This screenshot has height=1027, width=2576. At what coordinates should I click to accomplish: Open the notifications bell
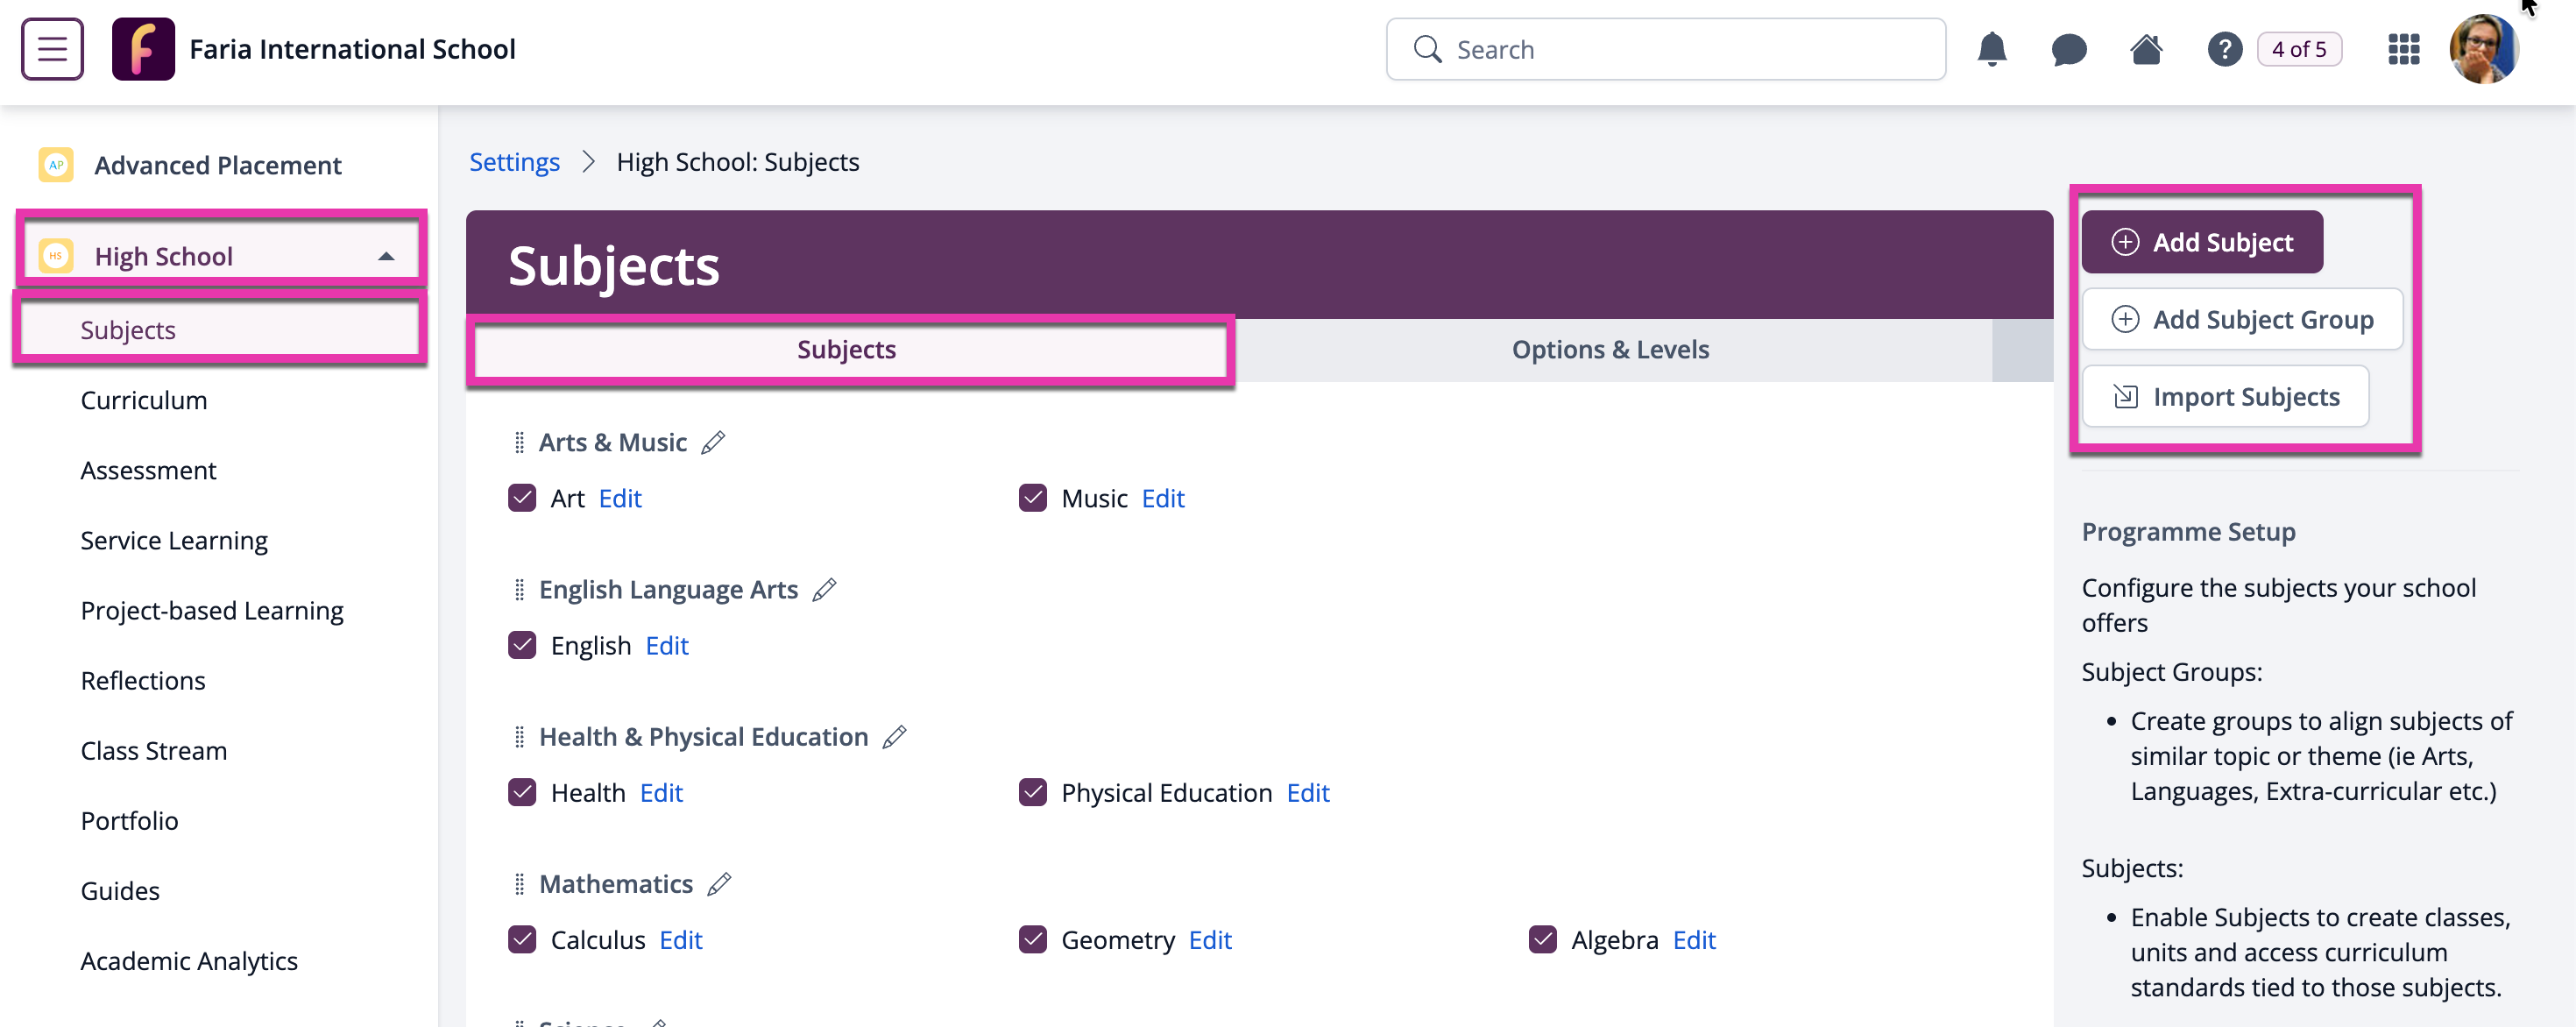pos(1991,49)
